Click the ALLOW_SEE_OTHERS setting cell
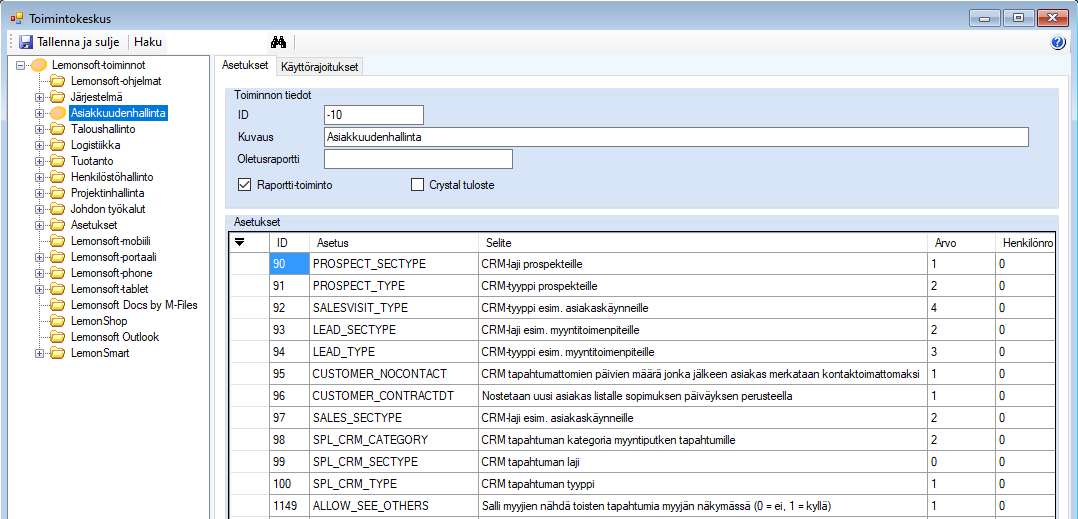The height and width of the screenshot is (519, 1078). coord(394,505)
